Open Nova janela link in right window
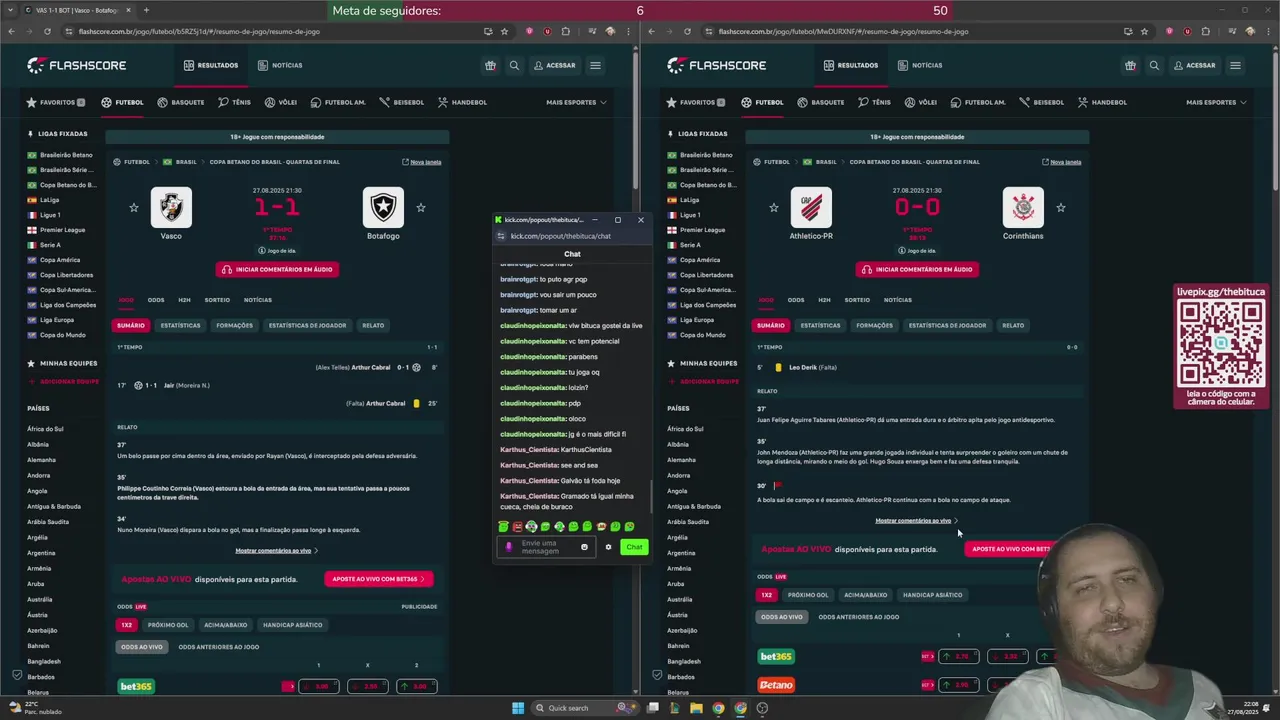 (1062, 162)
